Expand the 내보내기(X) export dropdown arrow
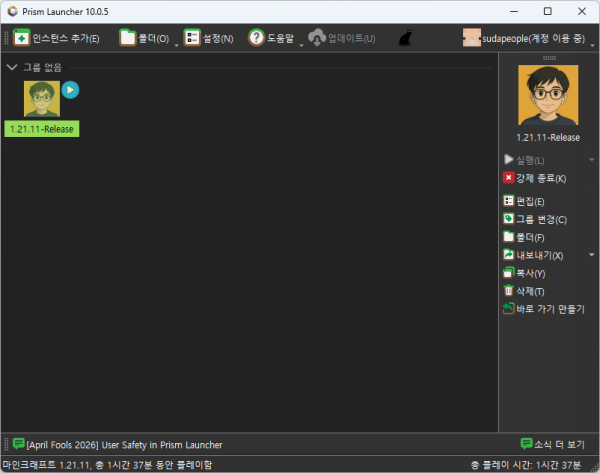 [592, 254]
